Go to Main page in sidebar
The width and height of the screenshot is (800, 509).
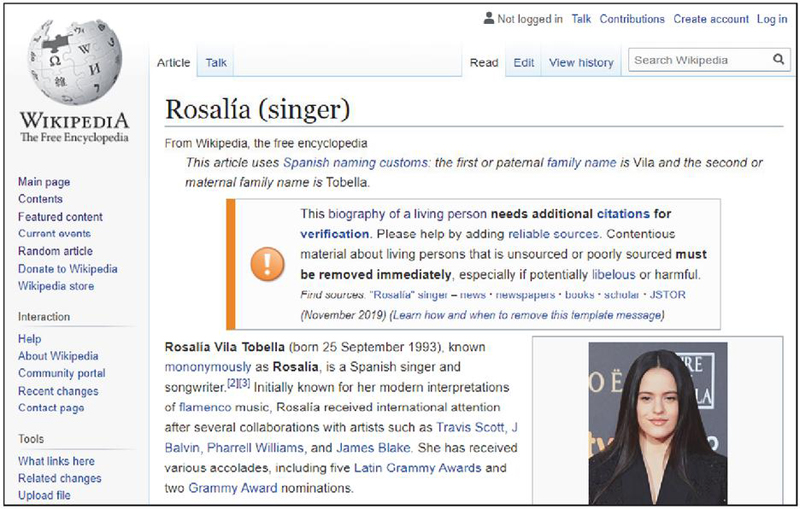[44, 182]
